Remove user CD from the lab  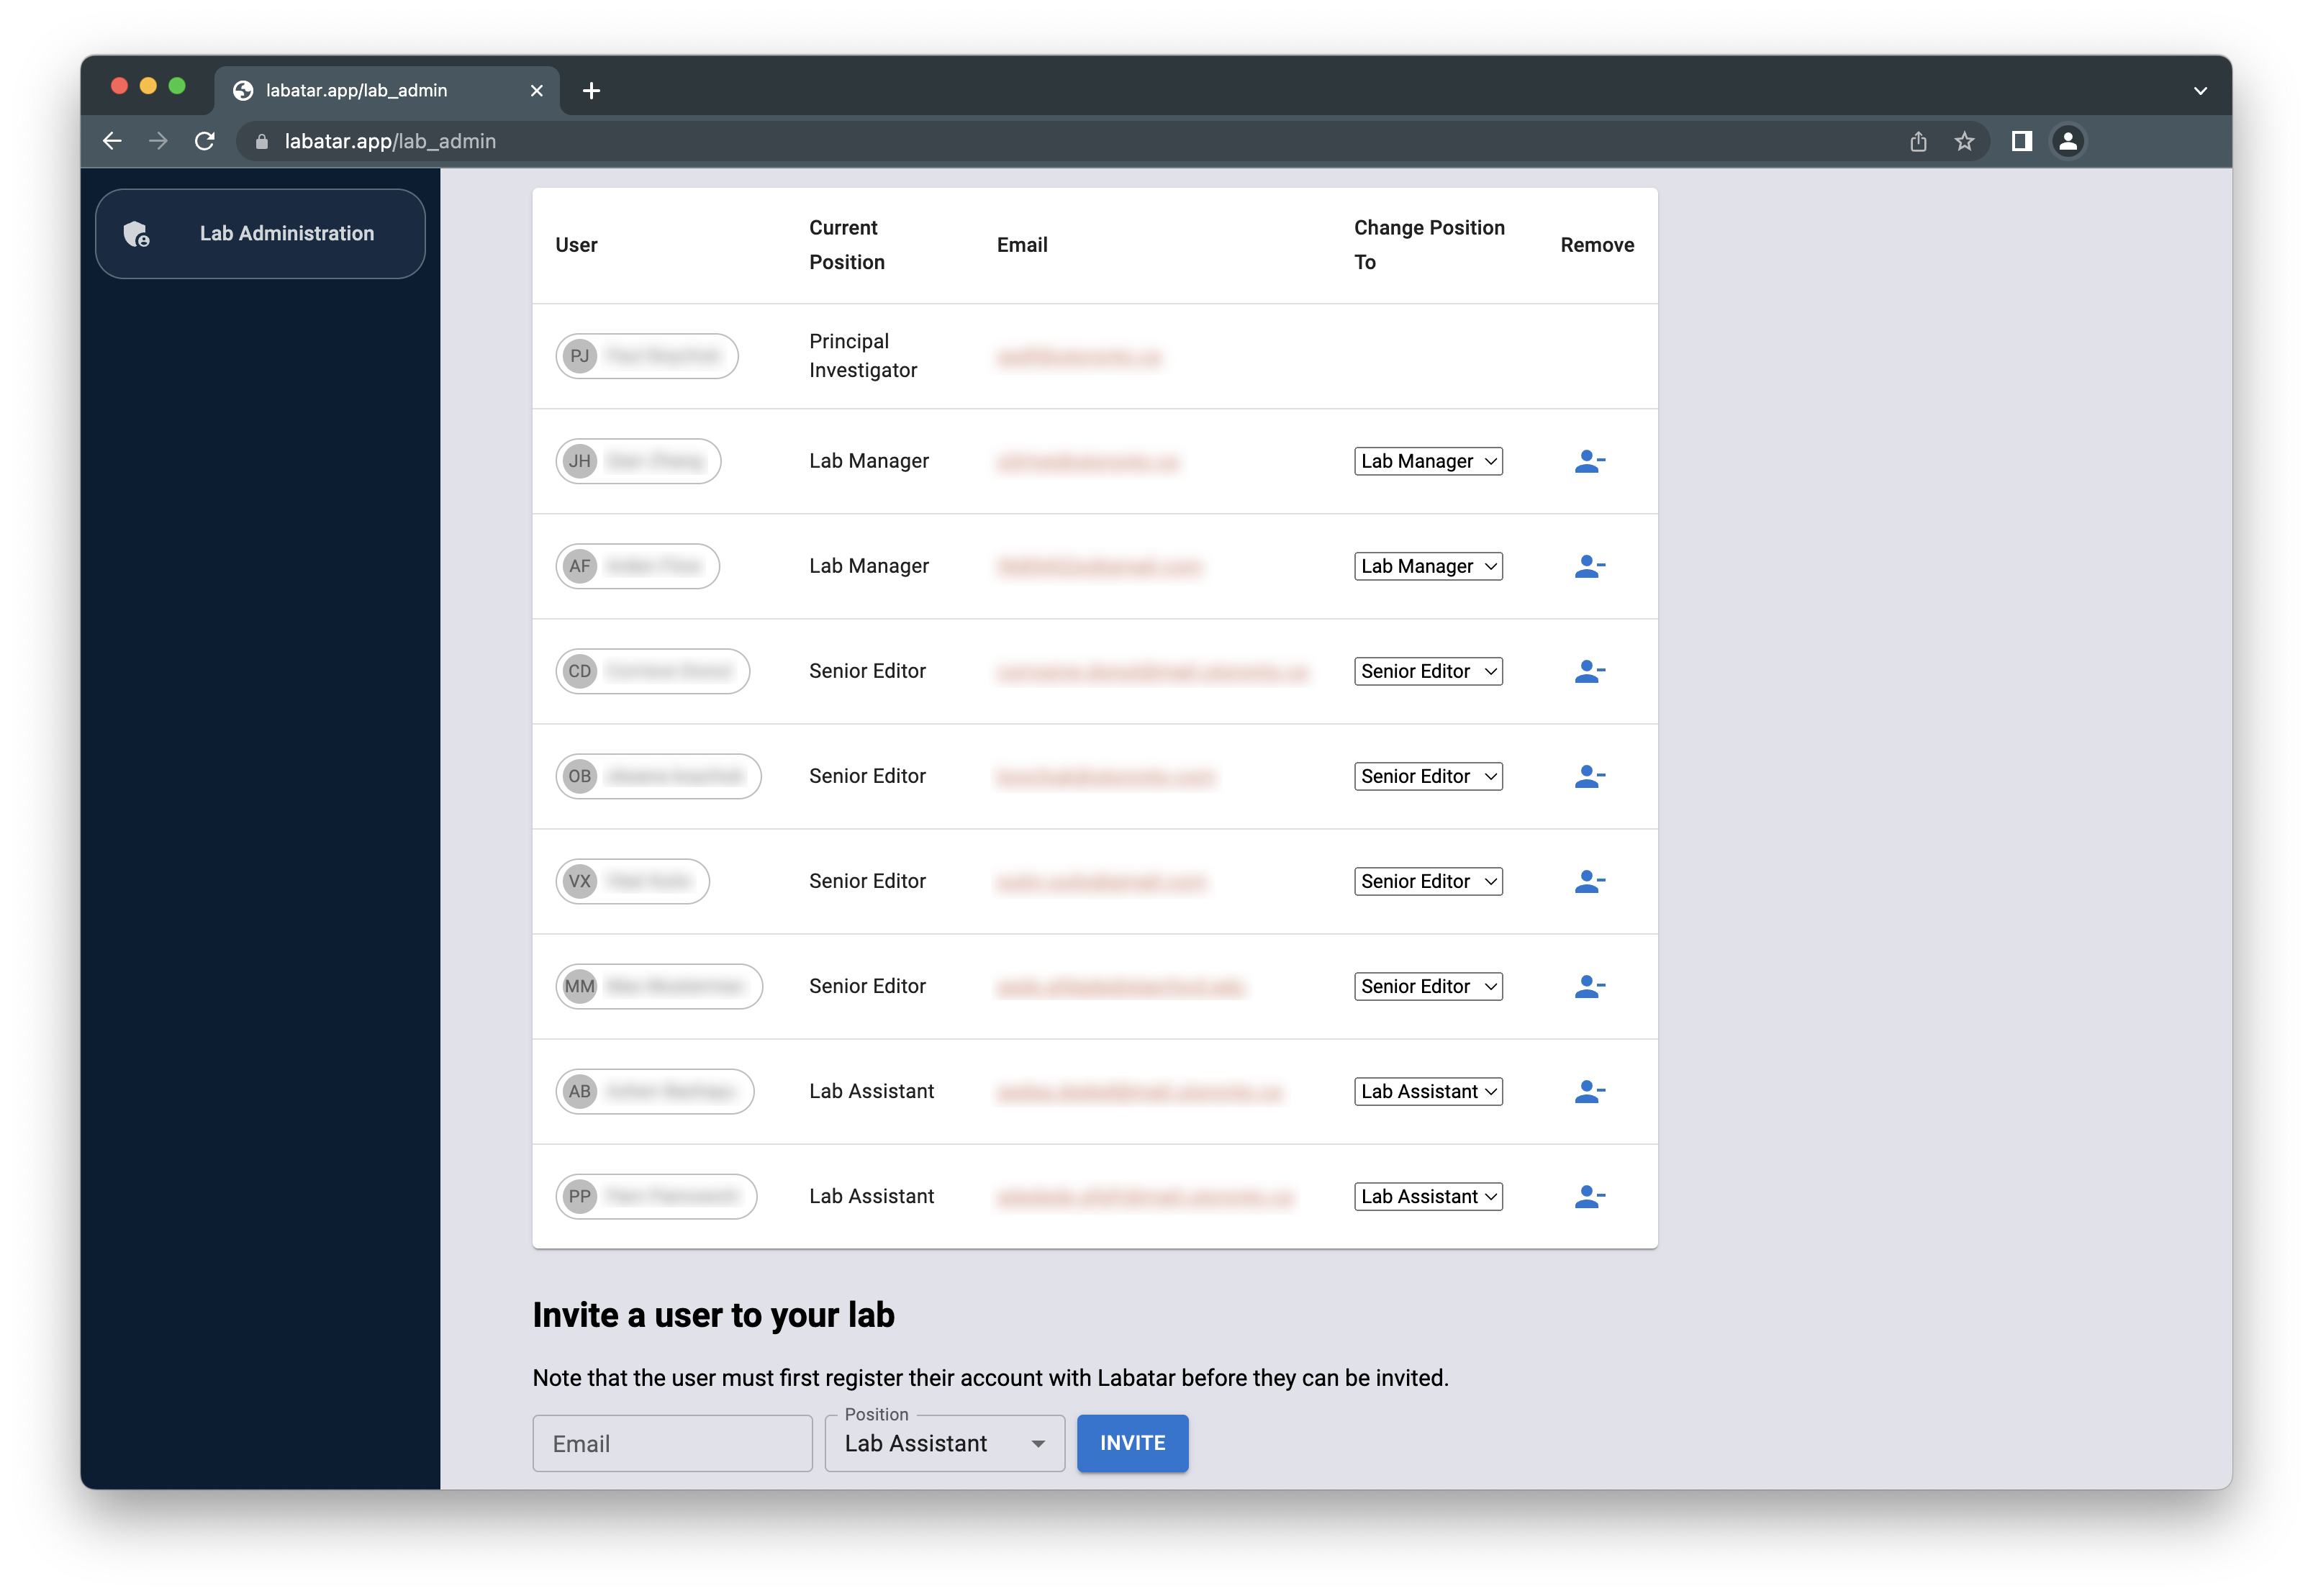pyautogui.click(x=1588, y=671)
